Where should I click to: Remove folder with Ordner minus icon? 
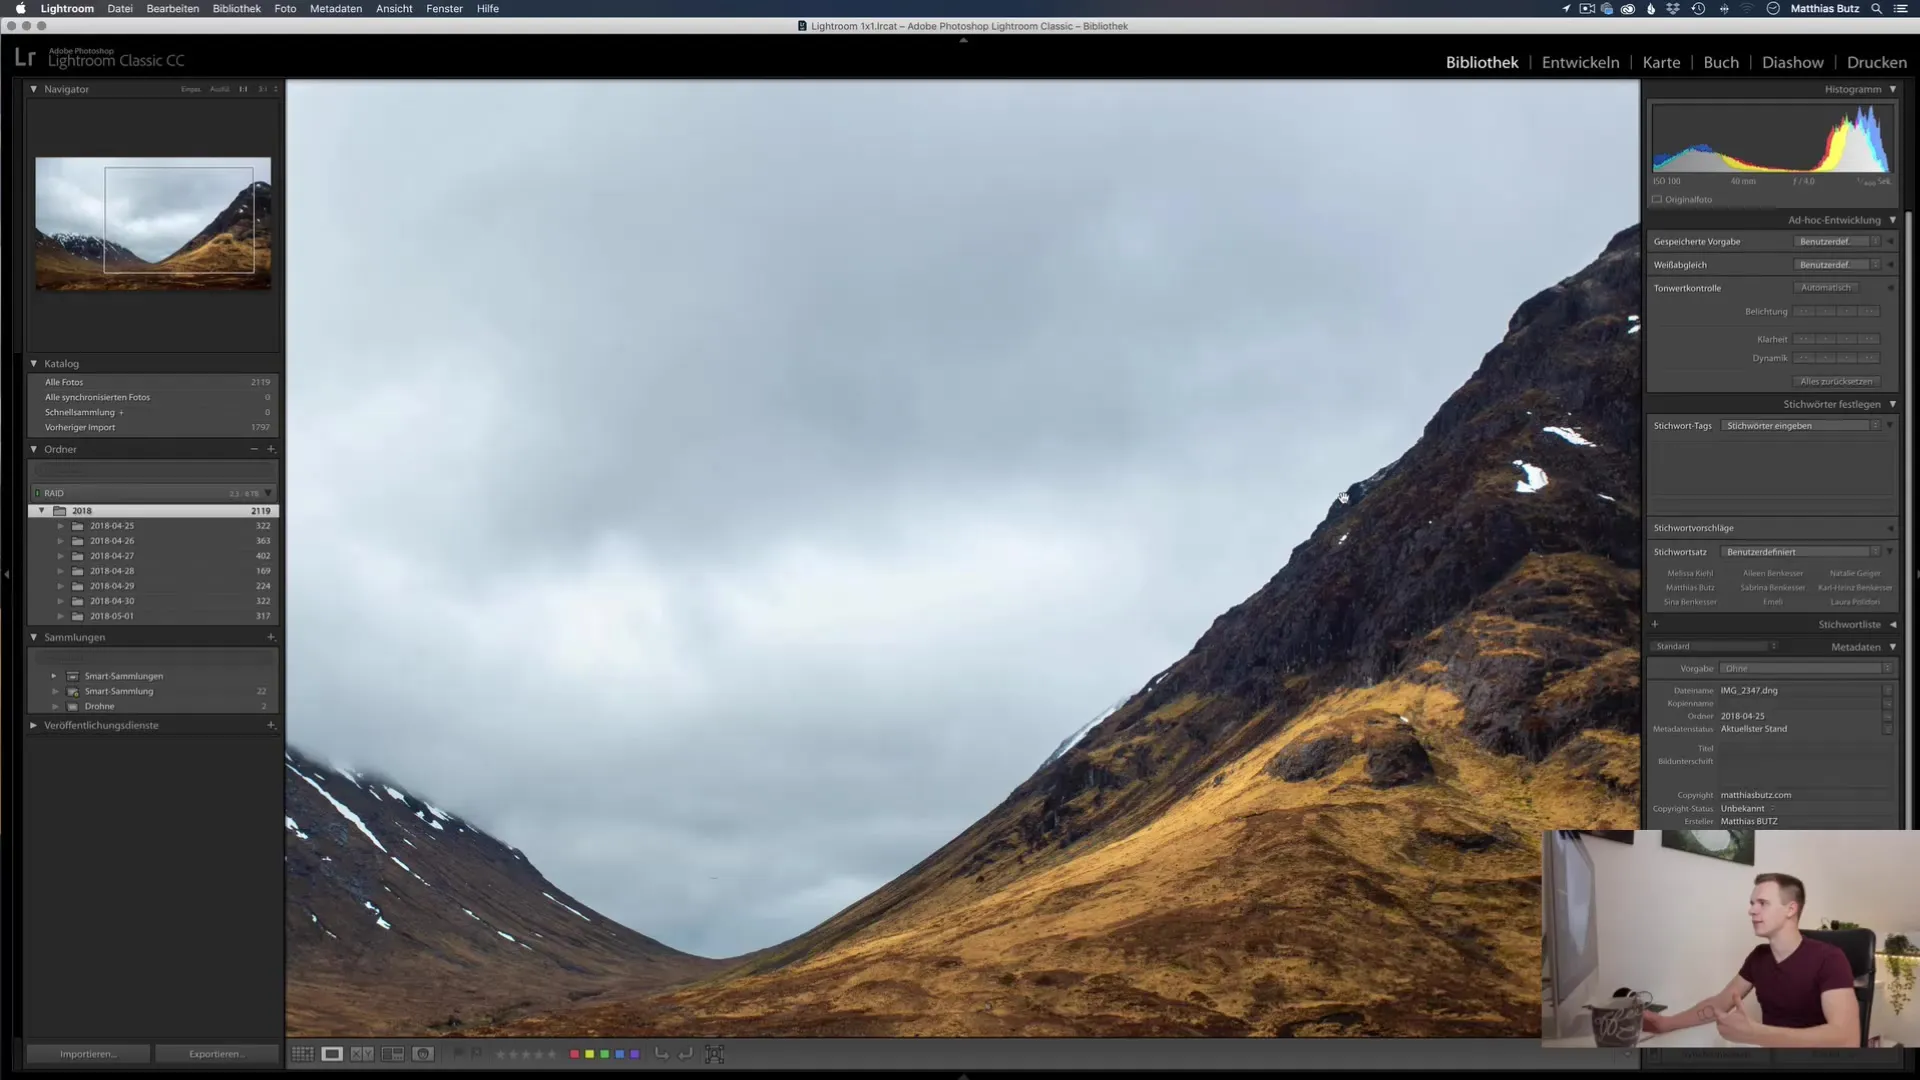click(254, 449)
